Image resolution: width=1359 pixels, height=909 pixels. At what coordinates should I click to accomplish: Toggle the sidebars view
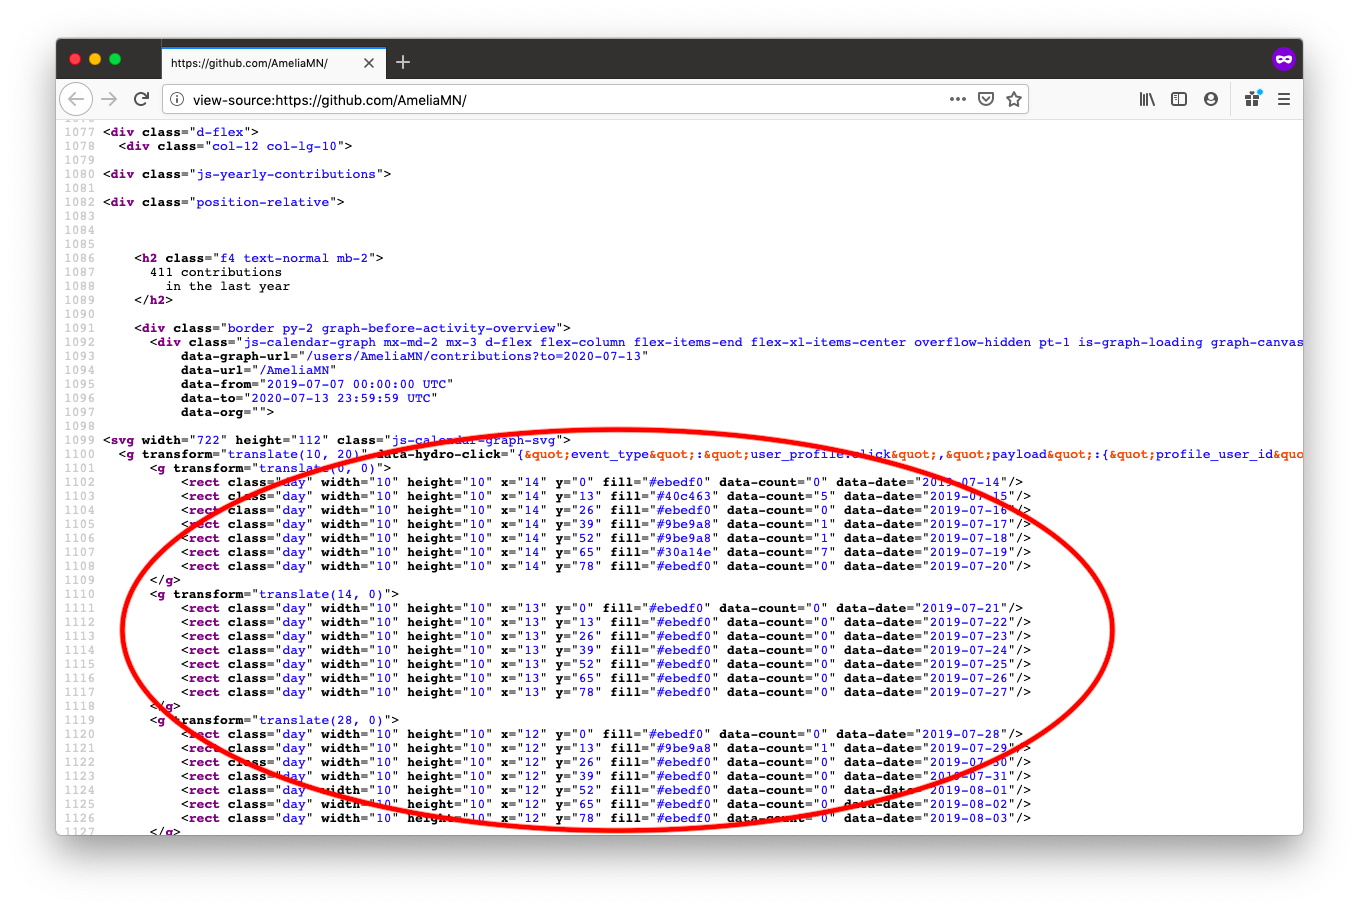pyautogui.click(x=1179, y=99)
